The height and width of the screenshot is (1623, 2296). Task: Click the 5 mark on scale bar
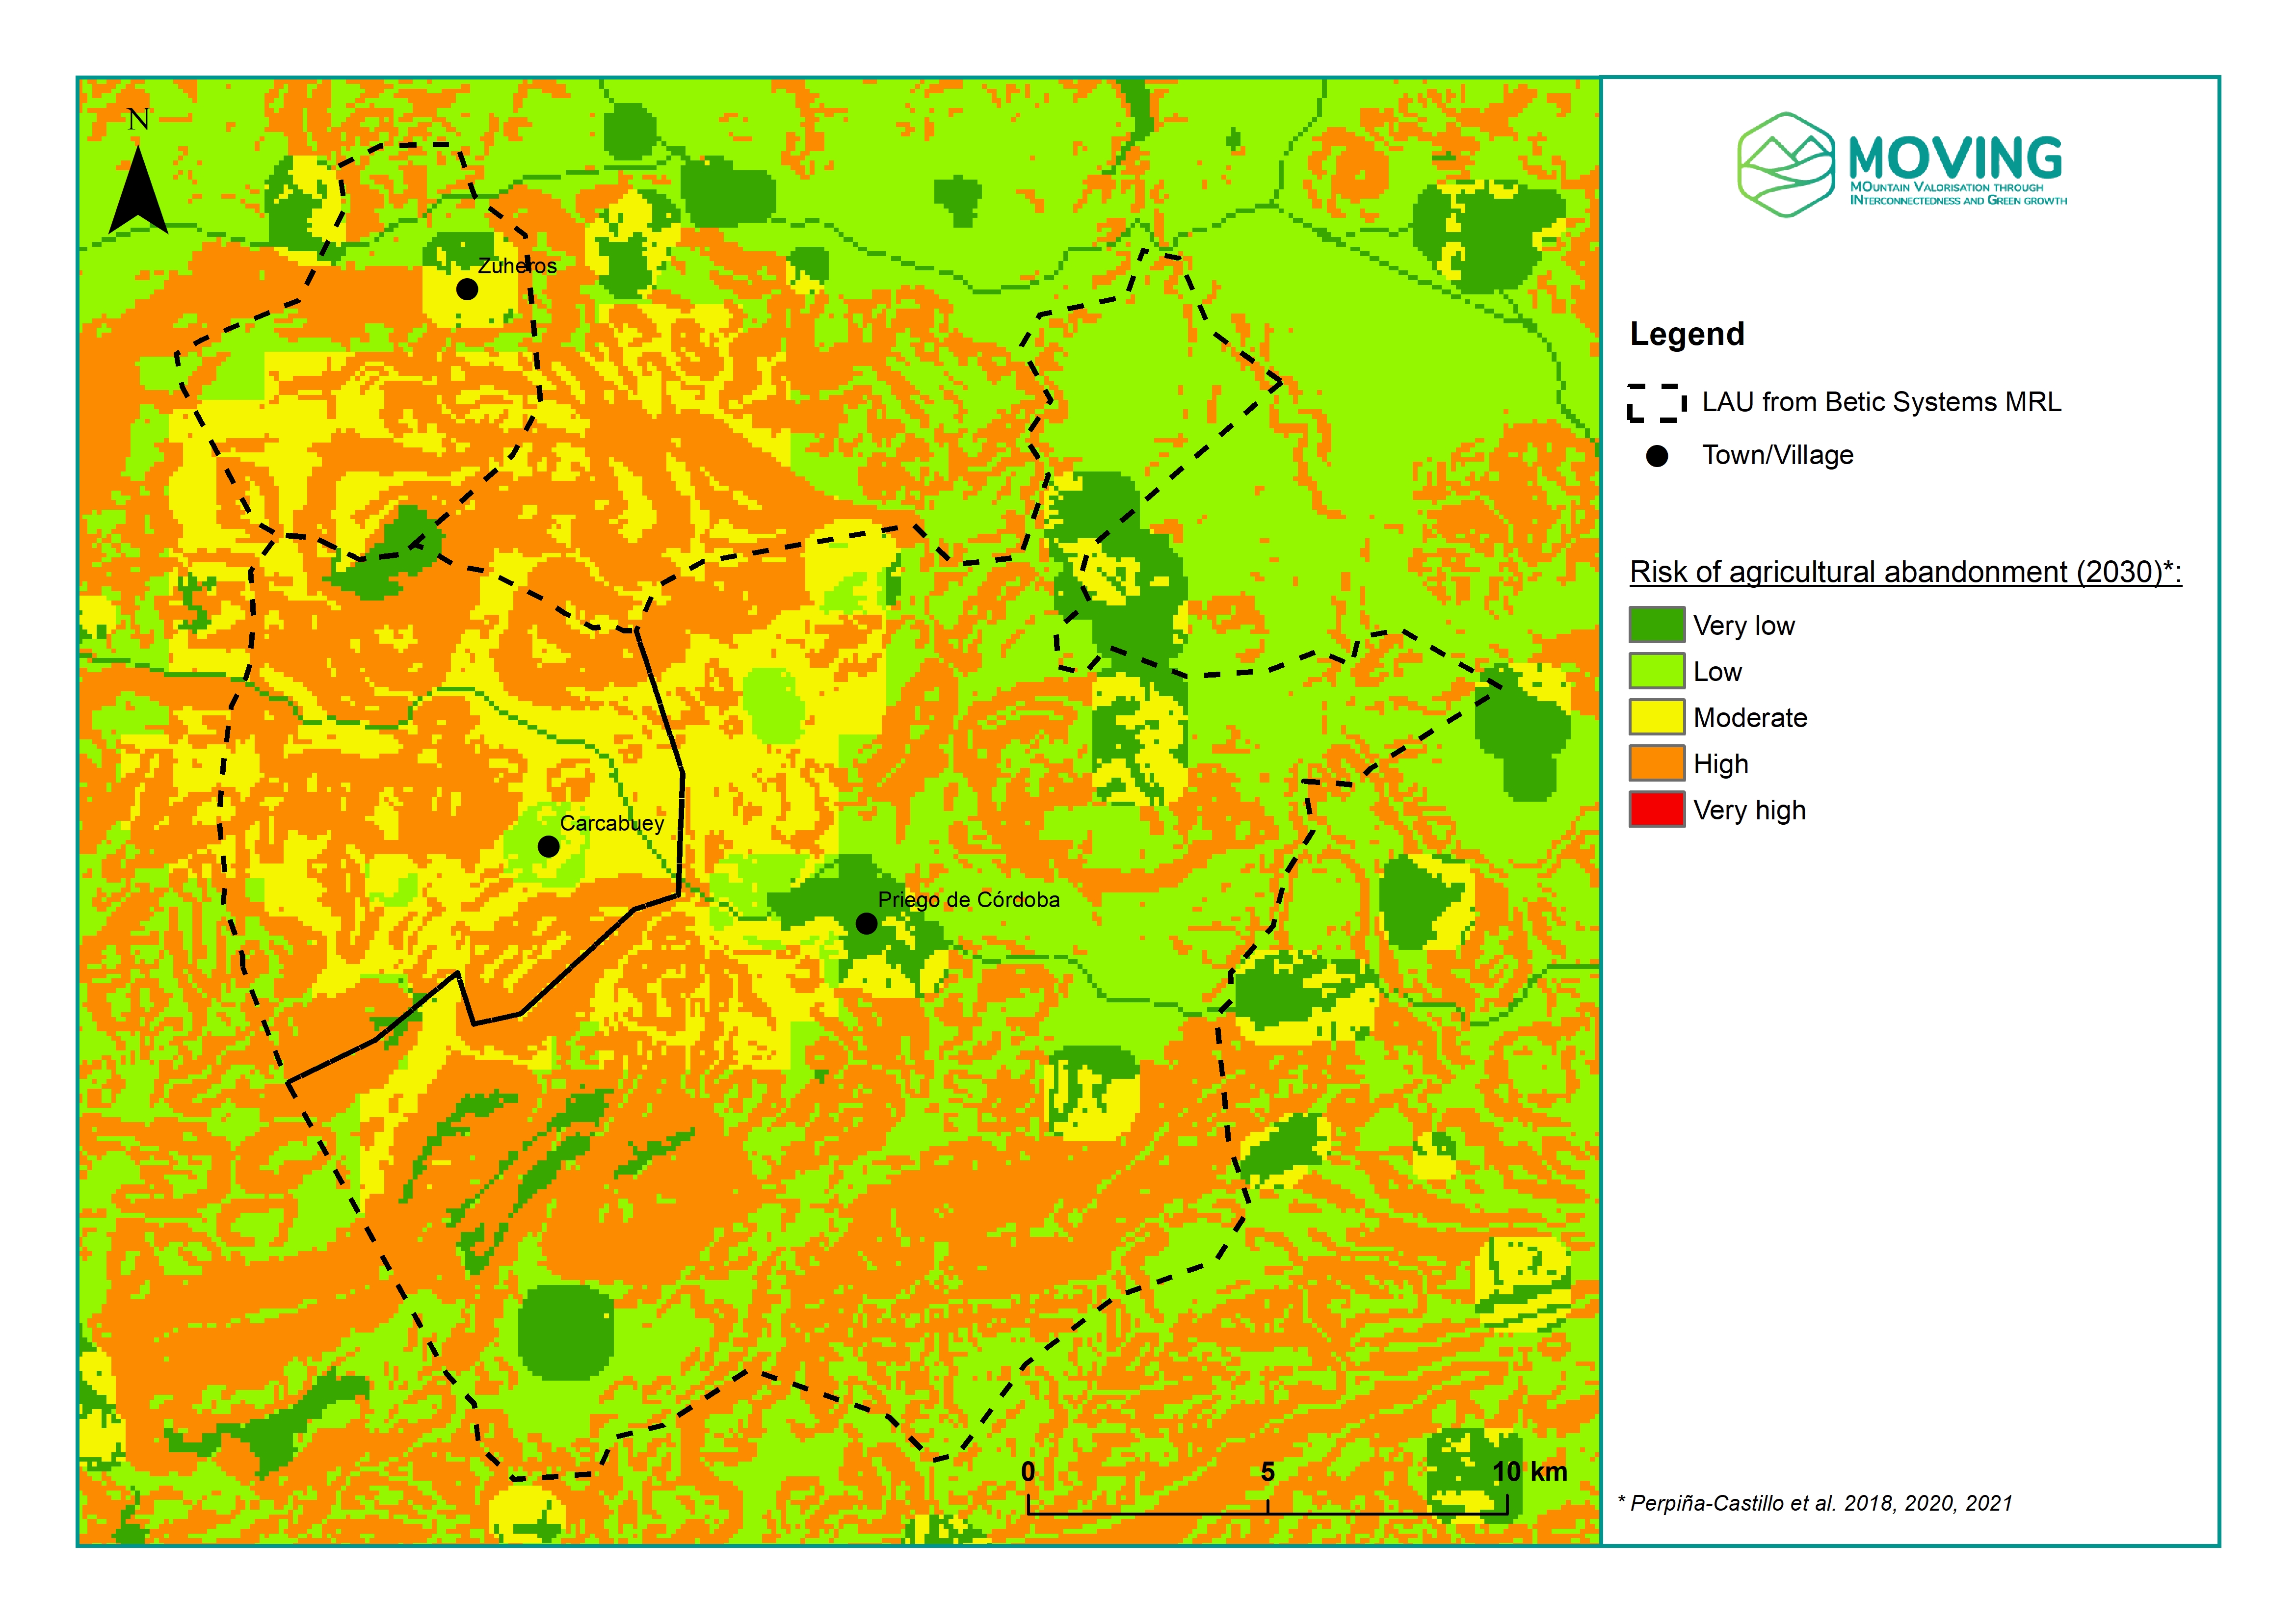[x=1268, y=1471]
